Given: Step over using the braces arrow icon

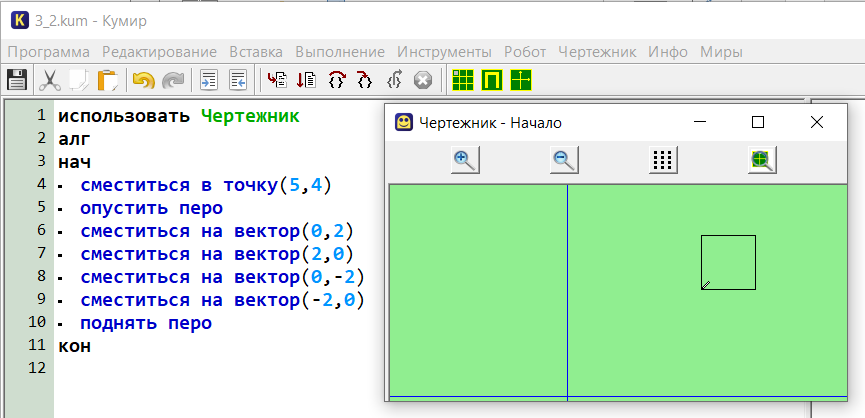Looking at the screenshot, I should click(x=336, y=81).
